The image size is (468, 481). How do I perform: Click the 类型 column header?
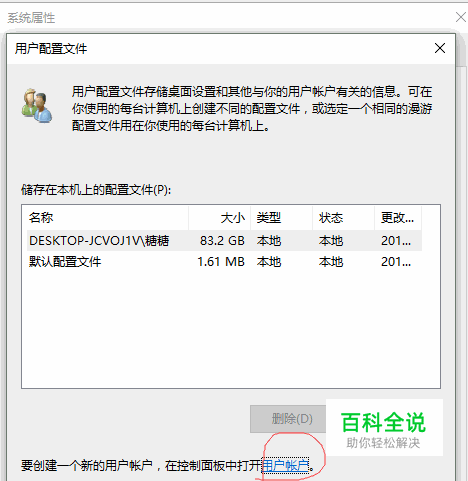281,218
